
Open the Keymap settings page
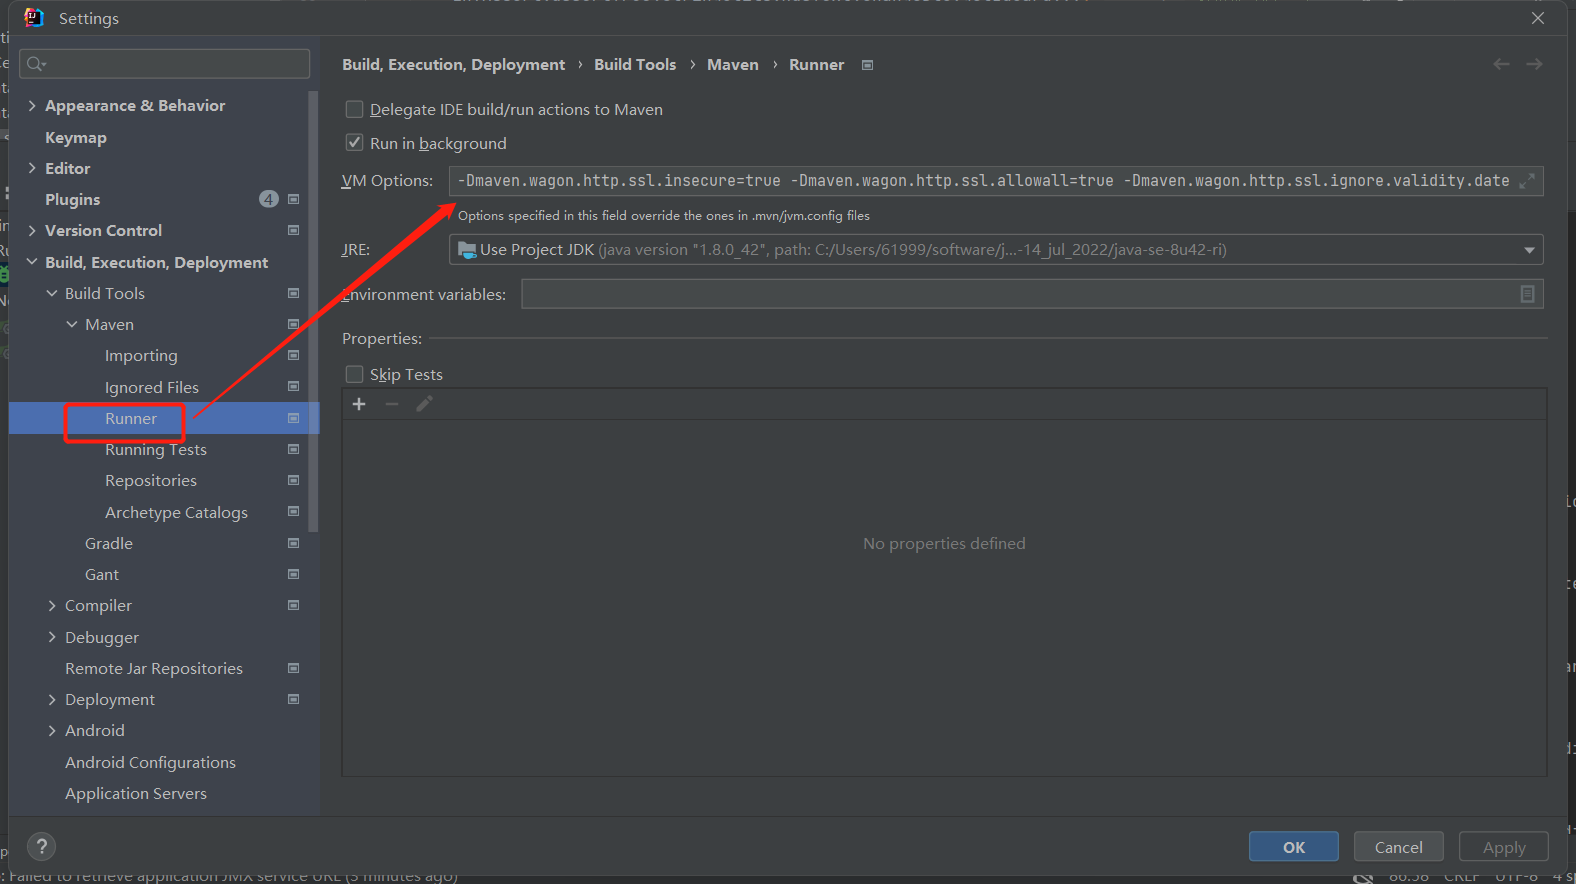click(x=76, y=137)
